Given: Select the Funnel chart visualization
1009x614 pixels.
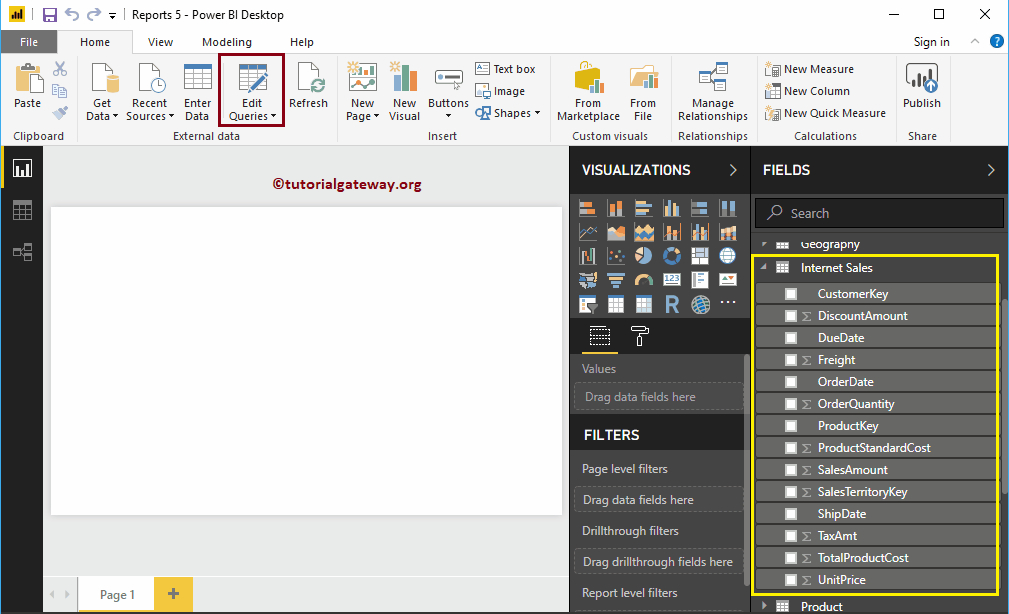Looking at the screenshot, I should [616, 279].
